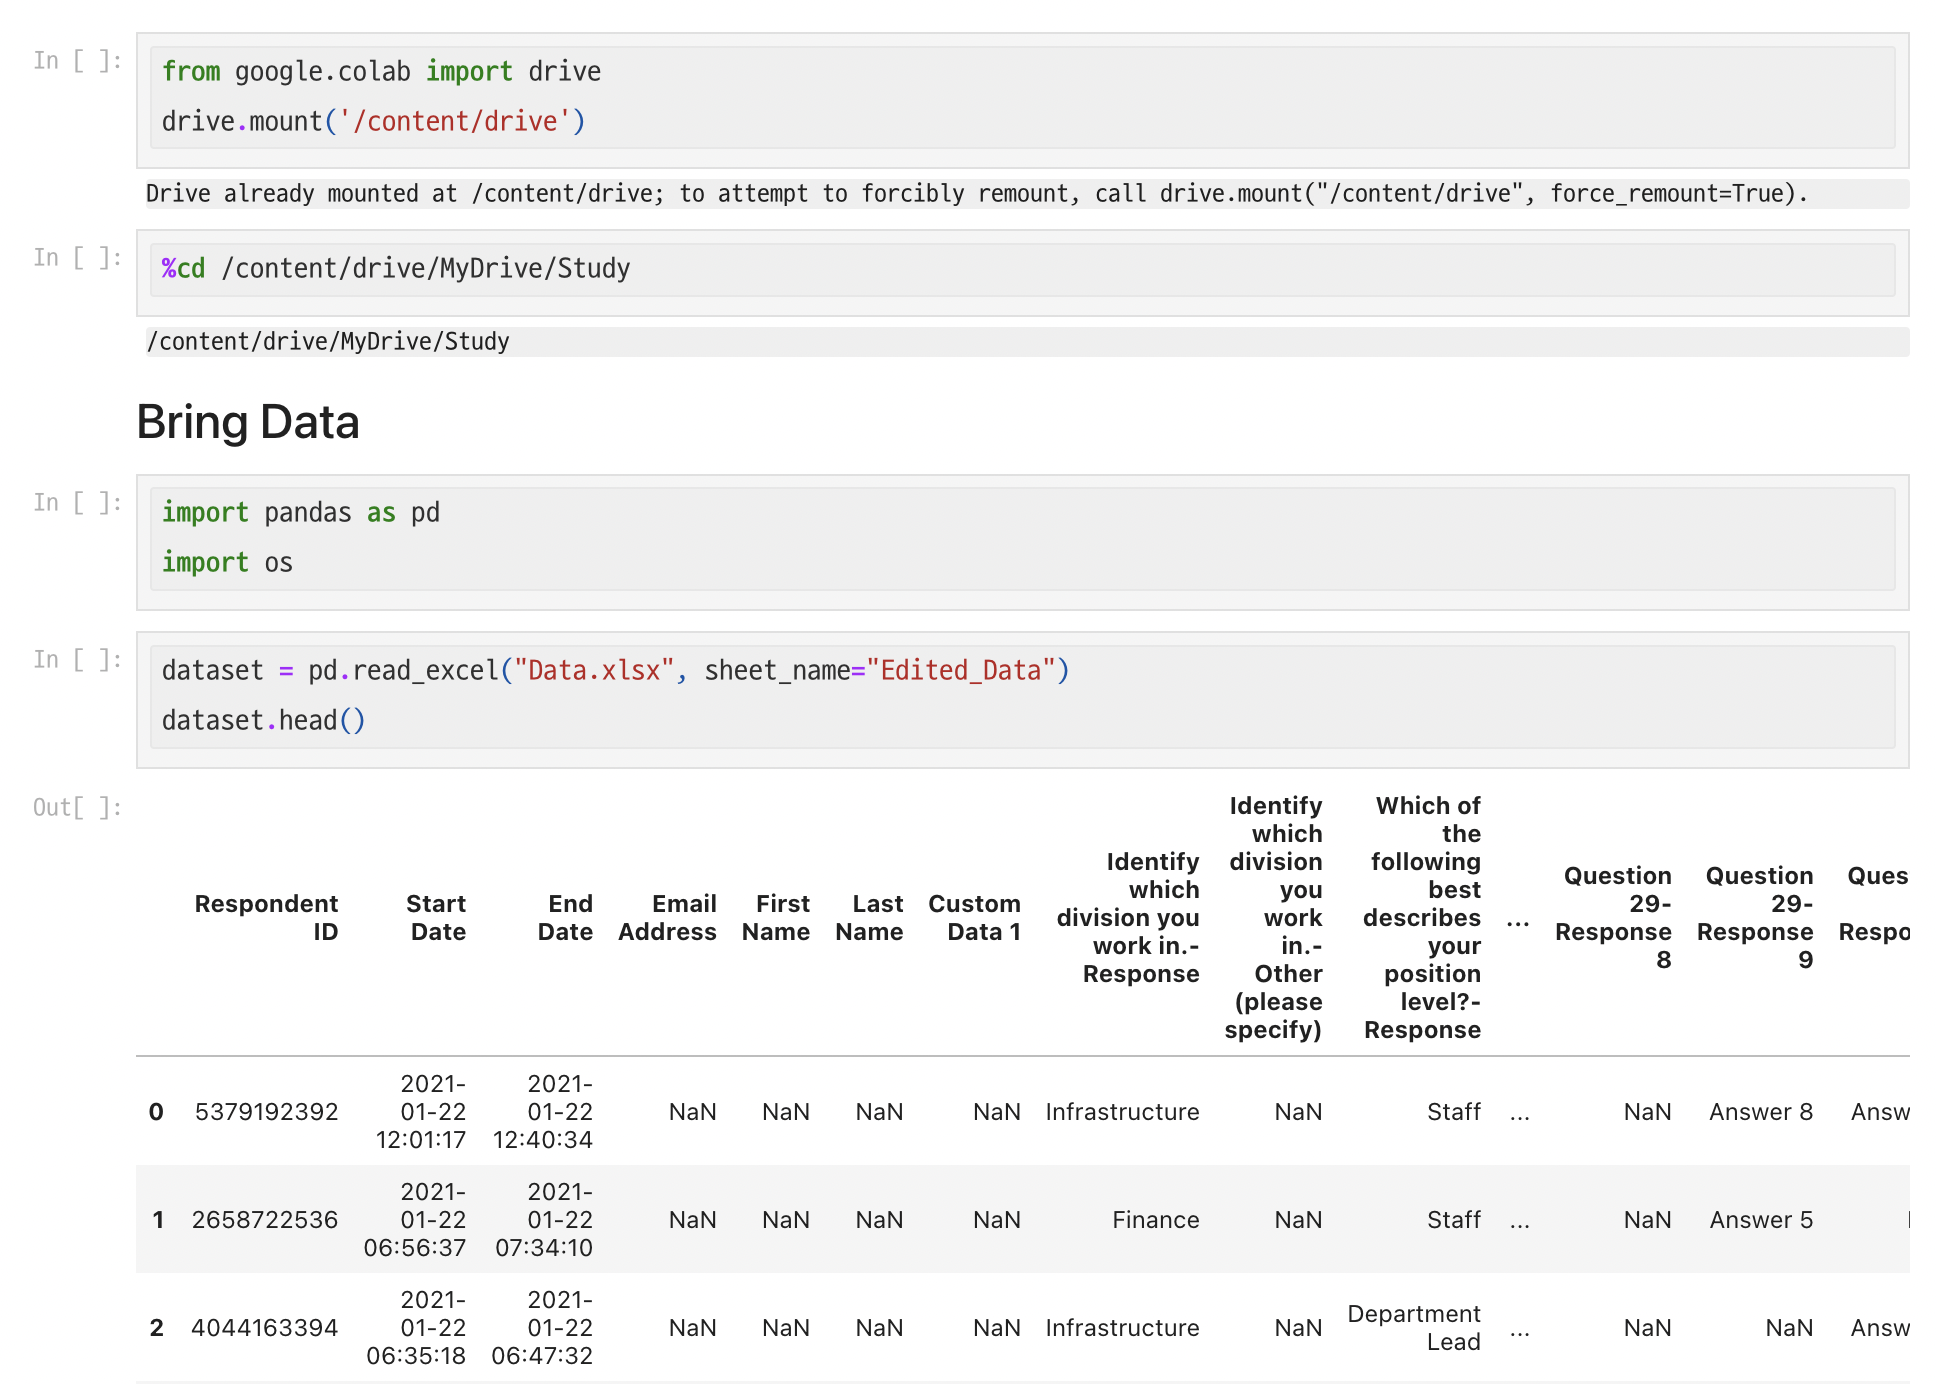Click the Email Address column header

click(668, 917)
